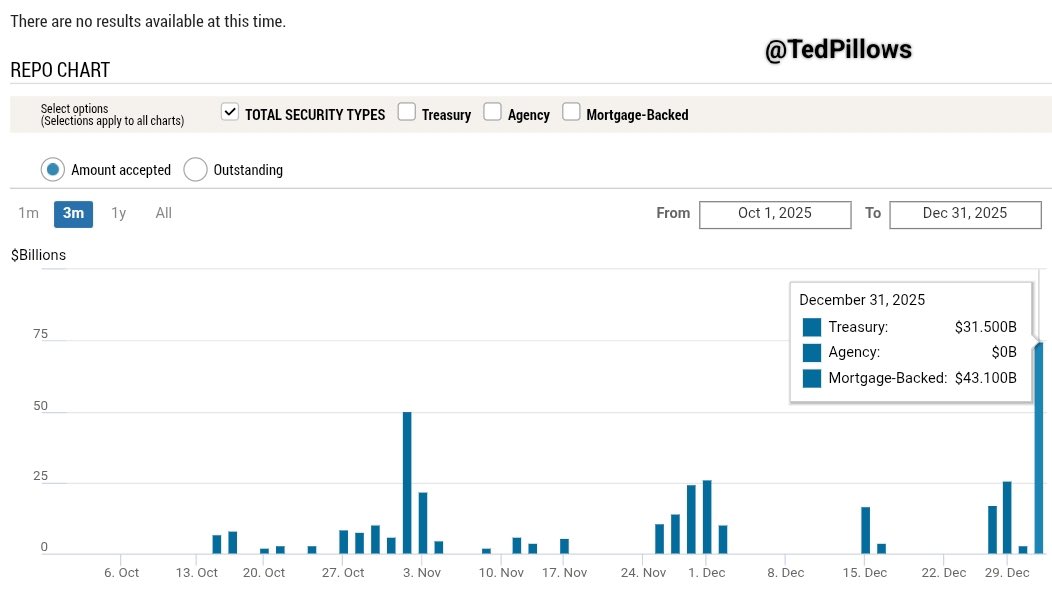Click the Mortgage-Backed legend square
The height and width of the screenshot is (600, 1052).
click(x=811, y=377)
